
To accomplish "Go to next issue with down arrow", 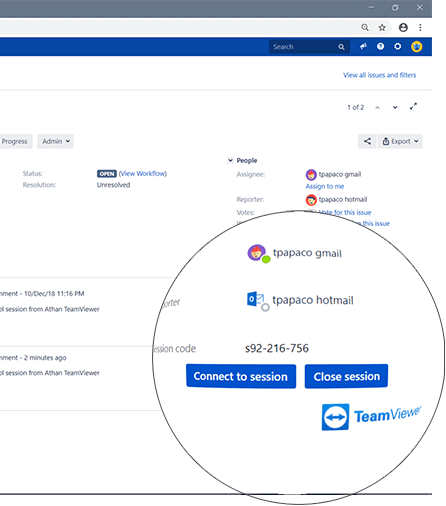I will pos(395,107).
